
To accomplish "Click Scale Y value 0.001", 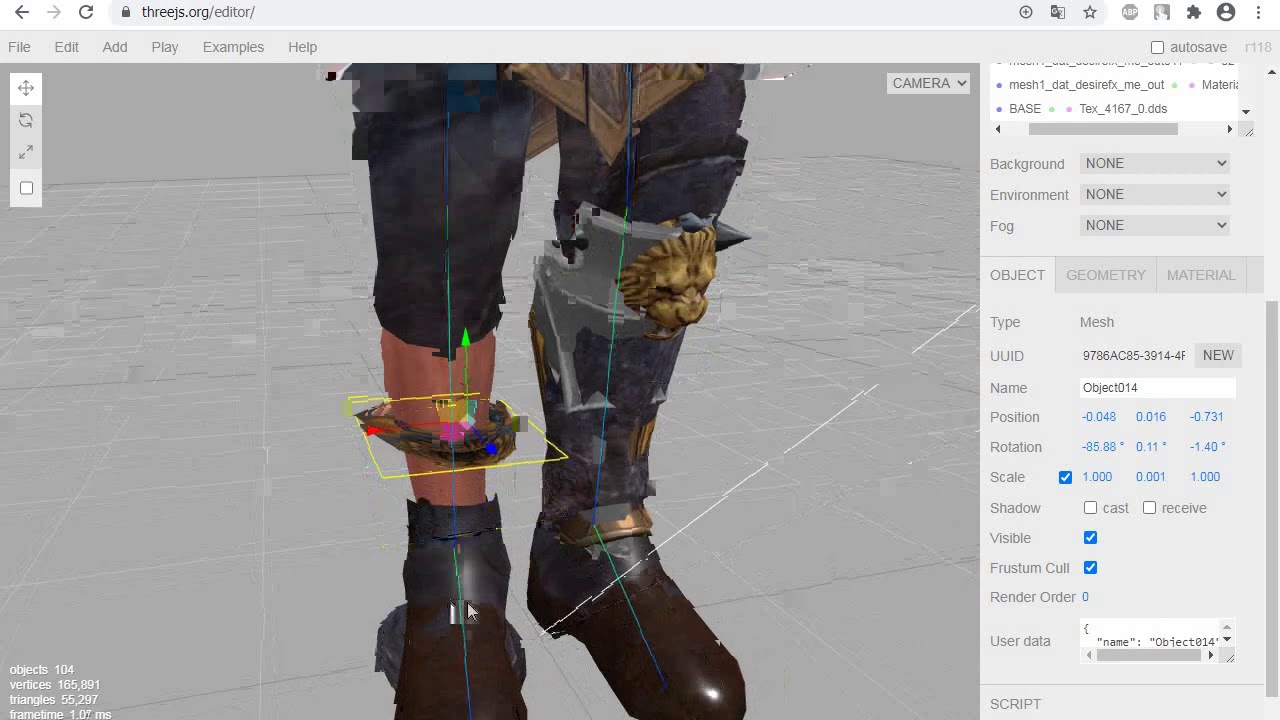I will [1151, 477].
